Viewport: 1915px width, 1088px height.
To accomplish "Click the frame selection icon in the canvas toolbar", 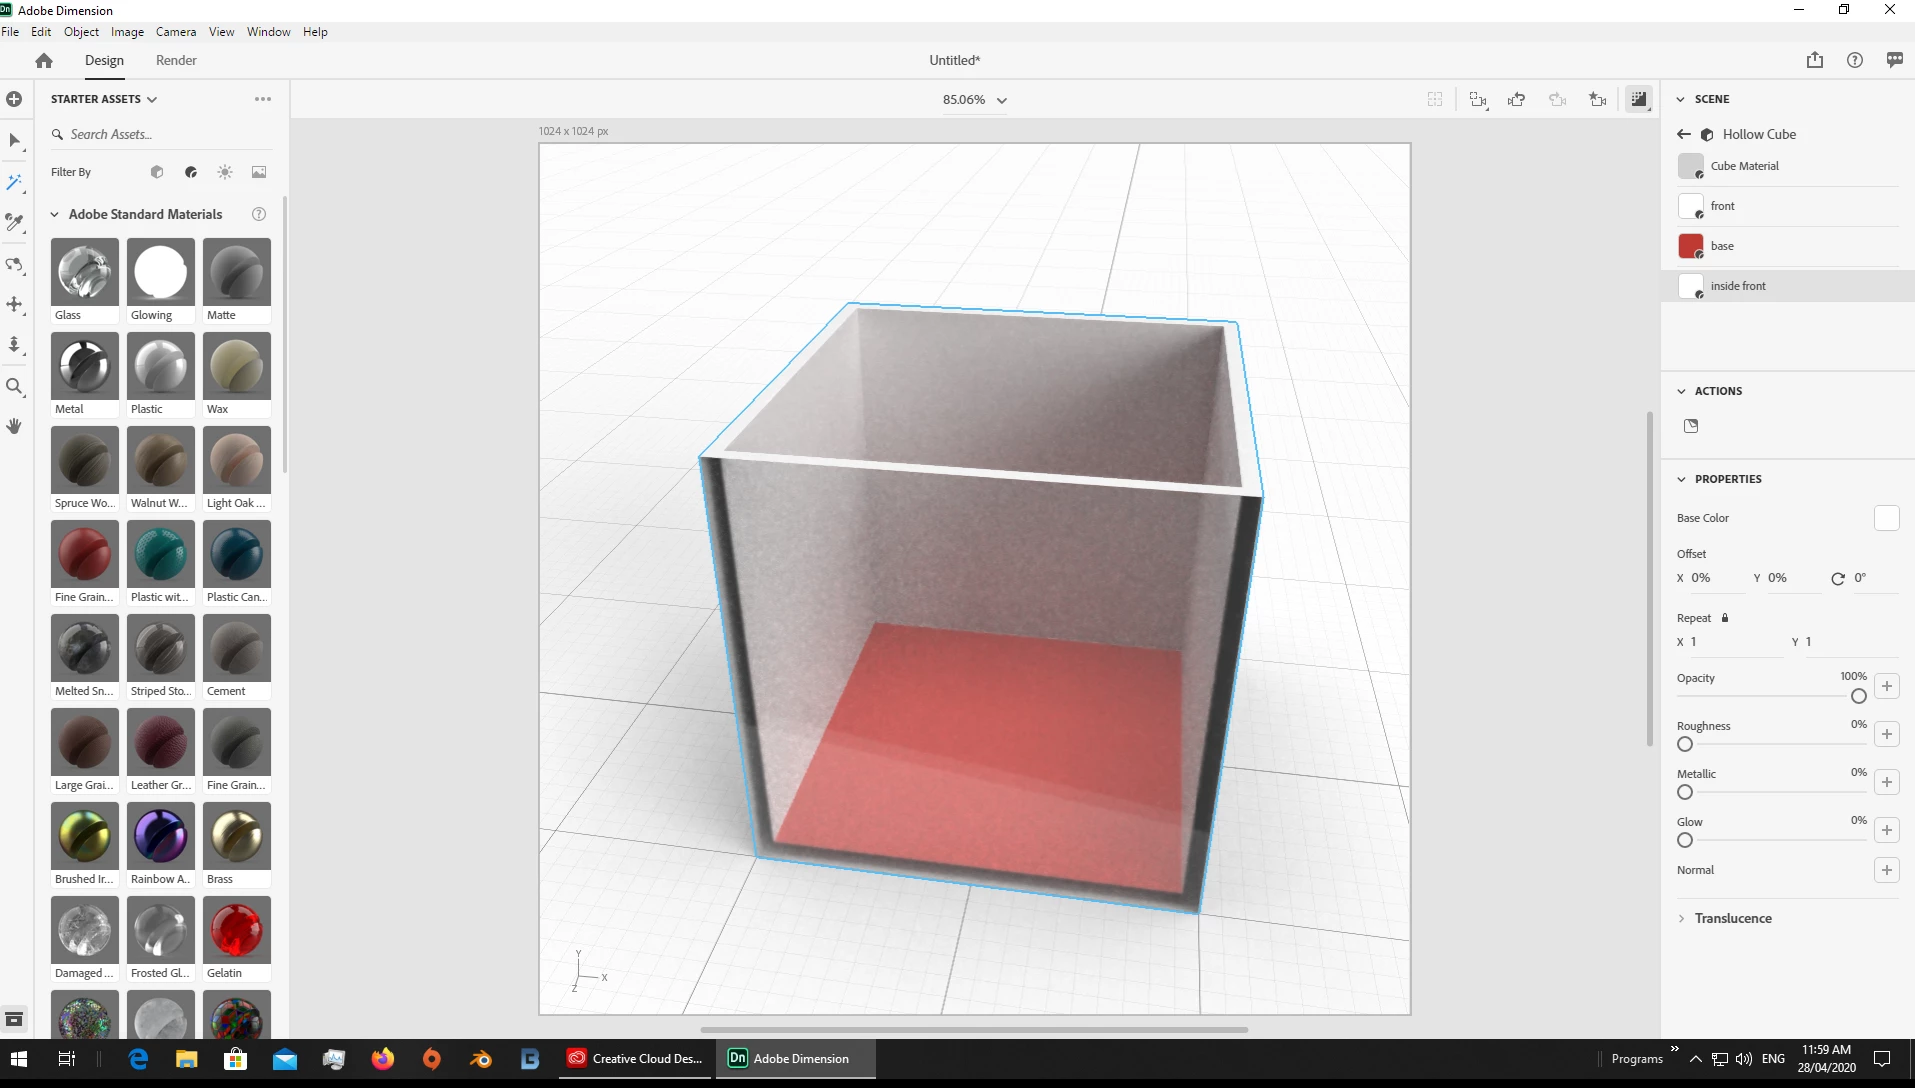I will pyautogui.click(x=1435, y=99).
